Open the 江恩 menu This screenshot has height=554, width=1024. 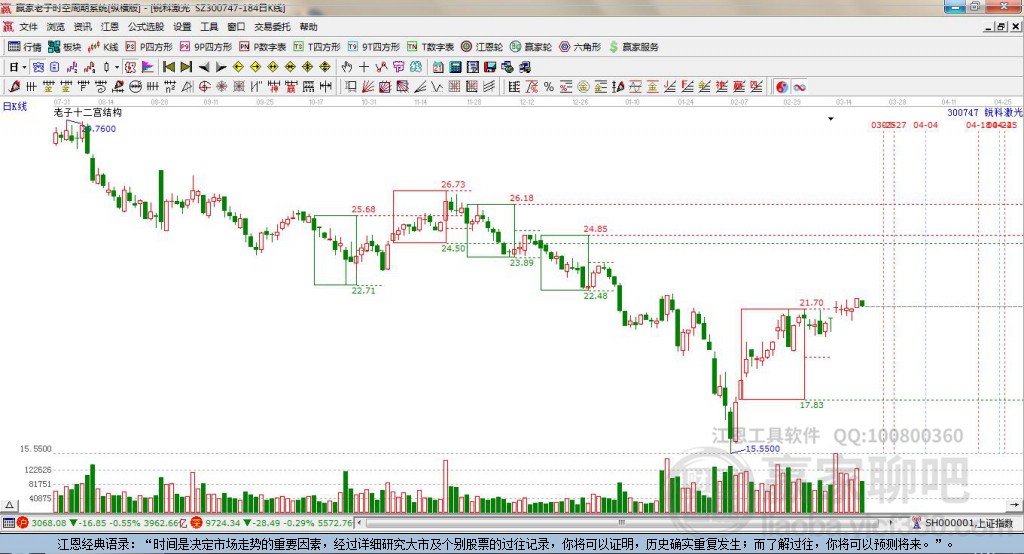coord(110,27)
